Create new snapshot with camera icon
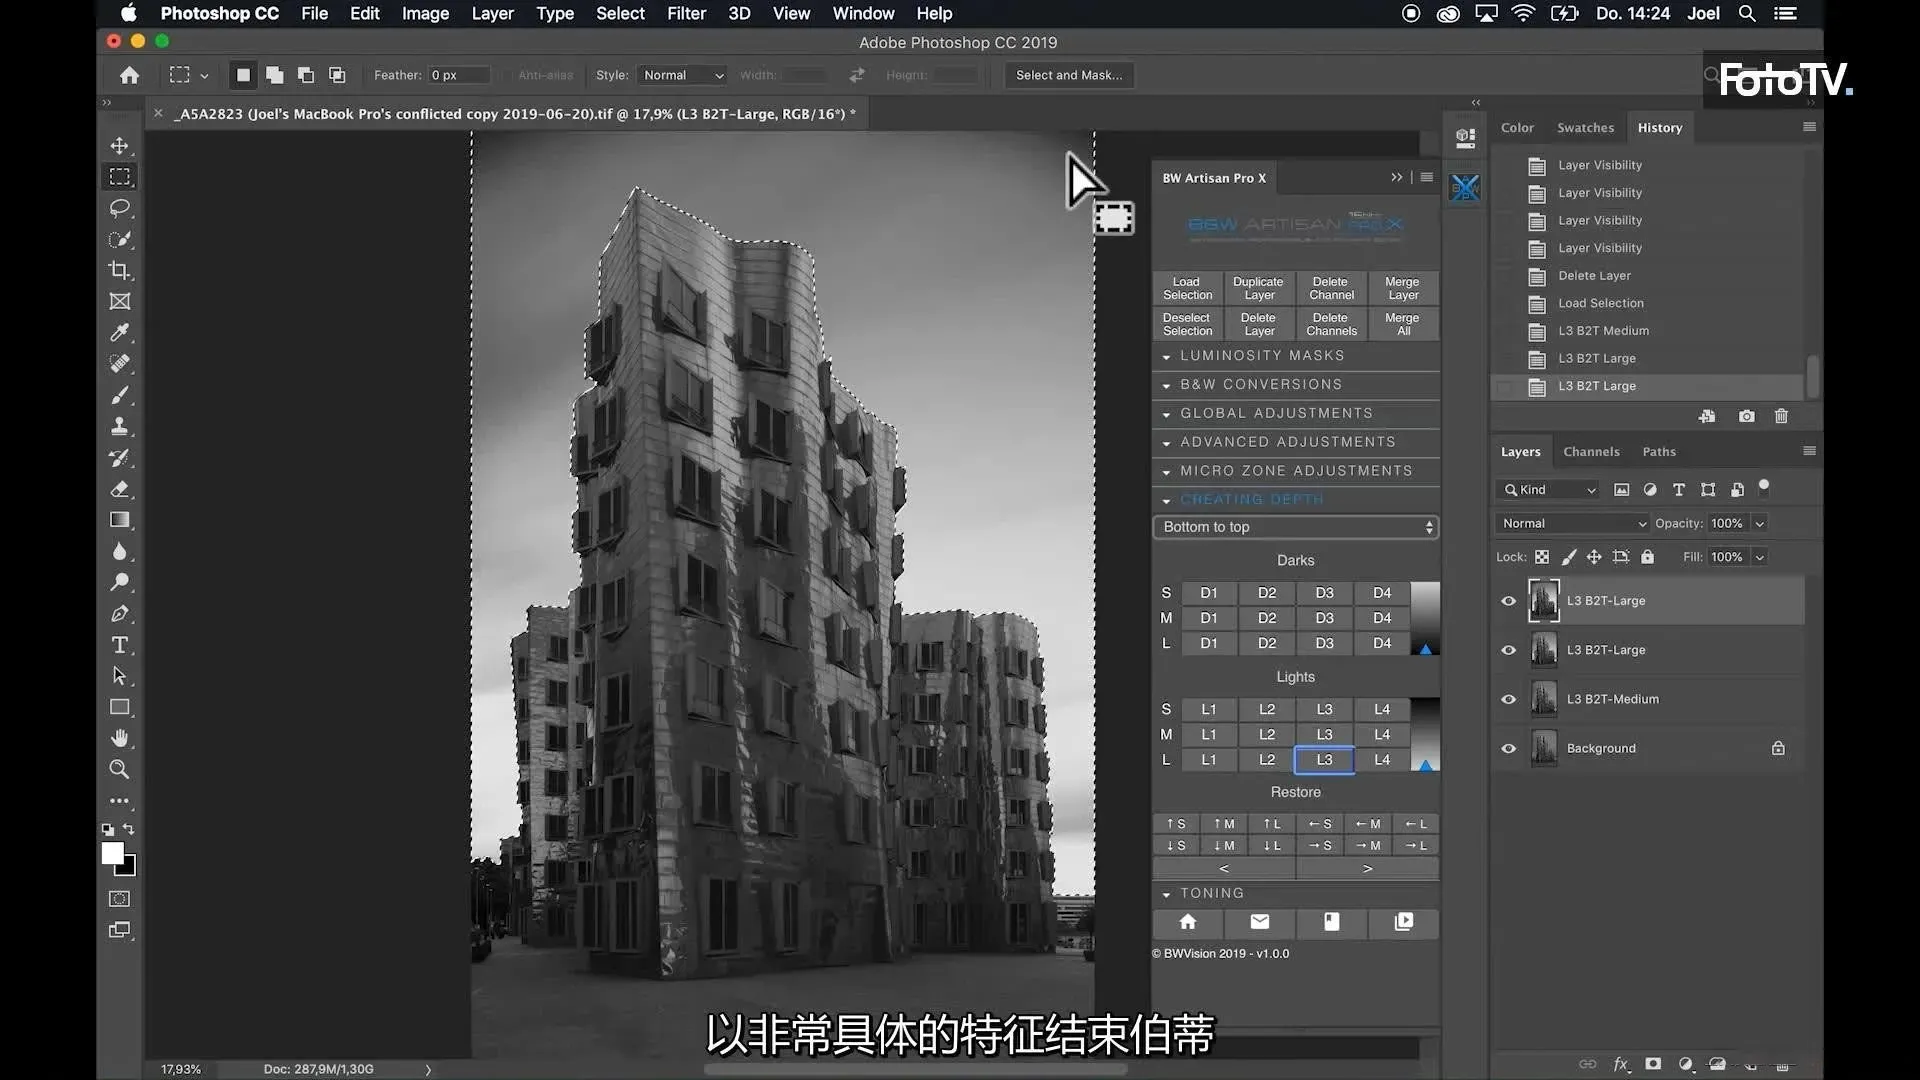This screenshot has width=1920, height=1080. click(1746, 416)
